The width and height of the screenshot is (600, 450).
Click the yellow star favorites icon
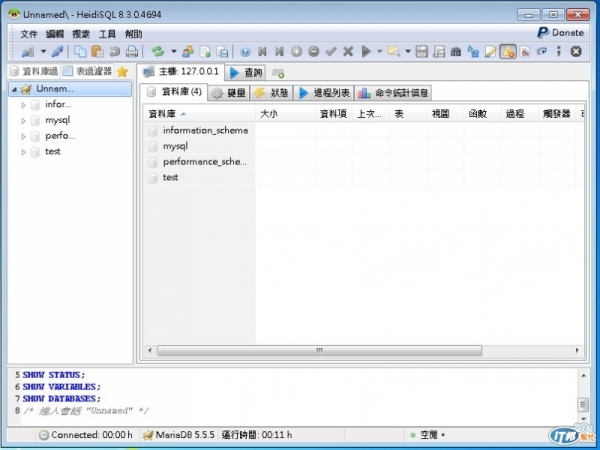[x=122, y=72]
